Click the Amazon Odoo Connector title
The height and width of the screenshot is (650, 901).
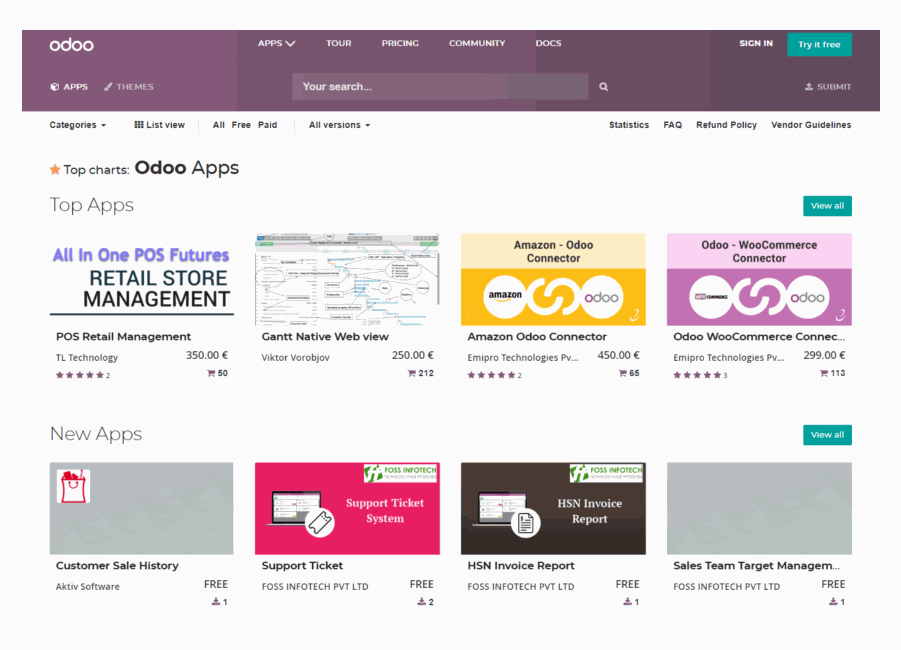point(537,337)
